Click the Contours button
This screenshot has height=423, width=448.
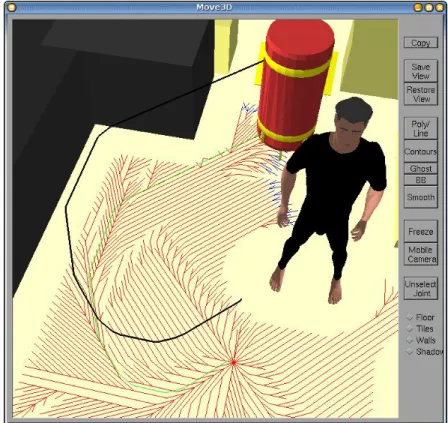(421, 151)
